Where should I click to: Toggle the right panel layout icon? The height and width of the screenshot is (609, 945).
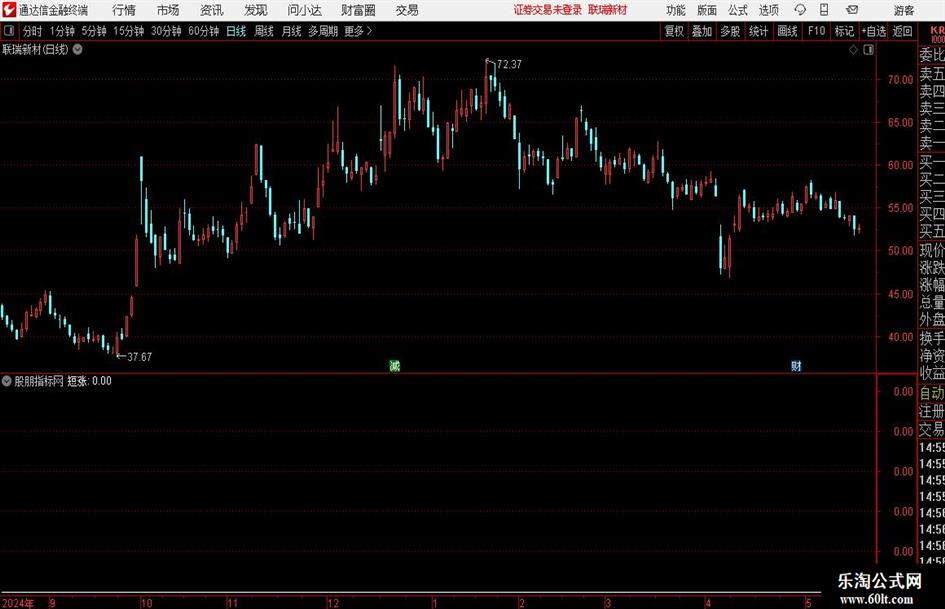tap(868, 50)
